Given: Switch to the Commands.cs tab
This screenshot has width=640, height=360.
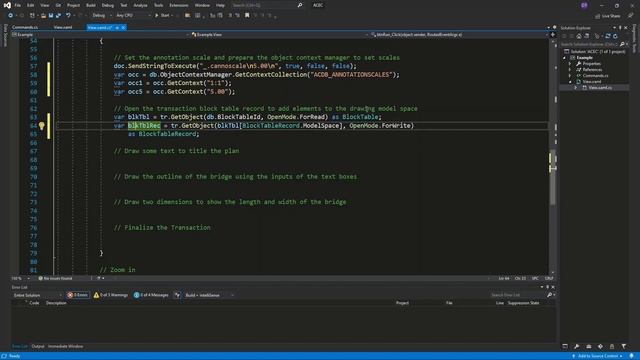Looking at the screenshot, I should pyautogui.click(x=24, y=27).
